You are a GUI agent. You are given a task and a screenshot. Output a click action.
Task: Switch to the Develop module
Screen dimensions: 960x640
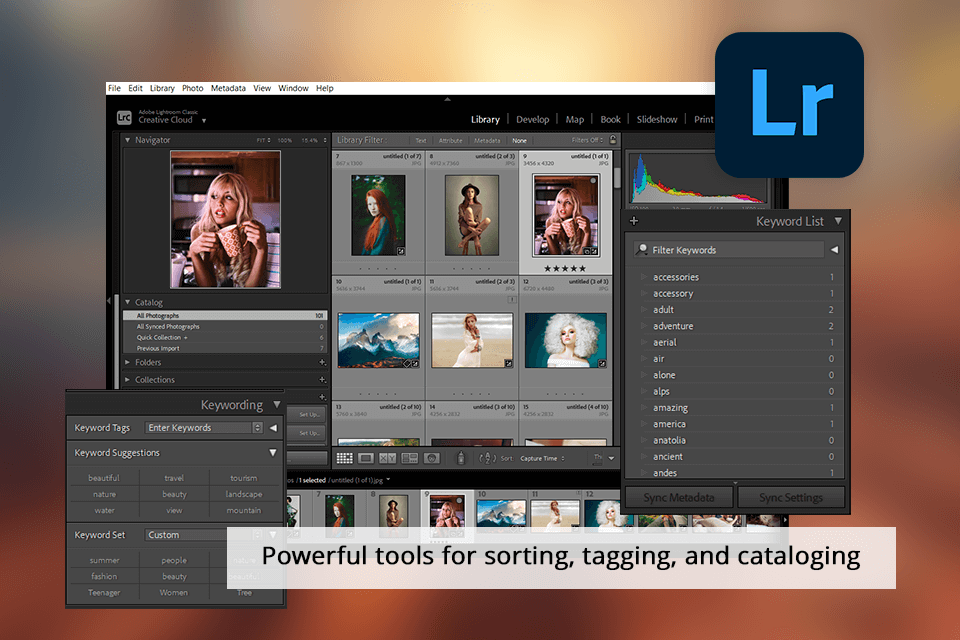(532, 119)
